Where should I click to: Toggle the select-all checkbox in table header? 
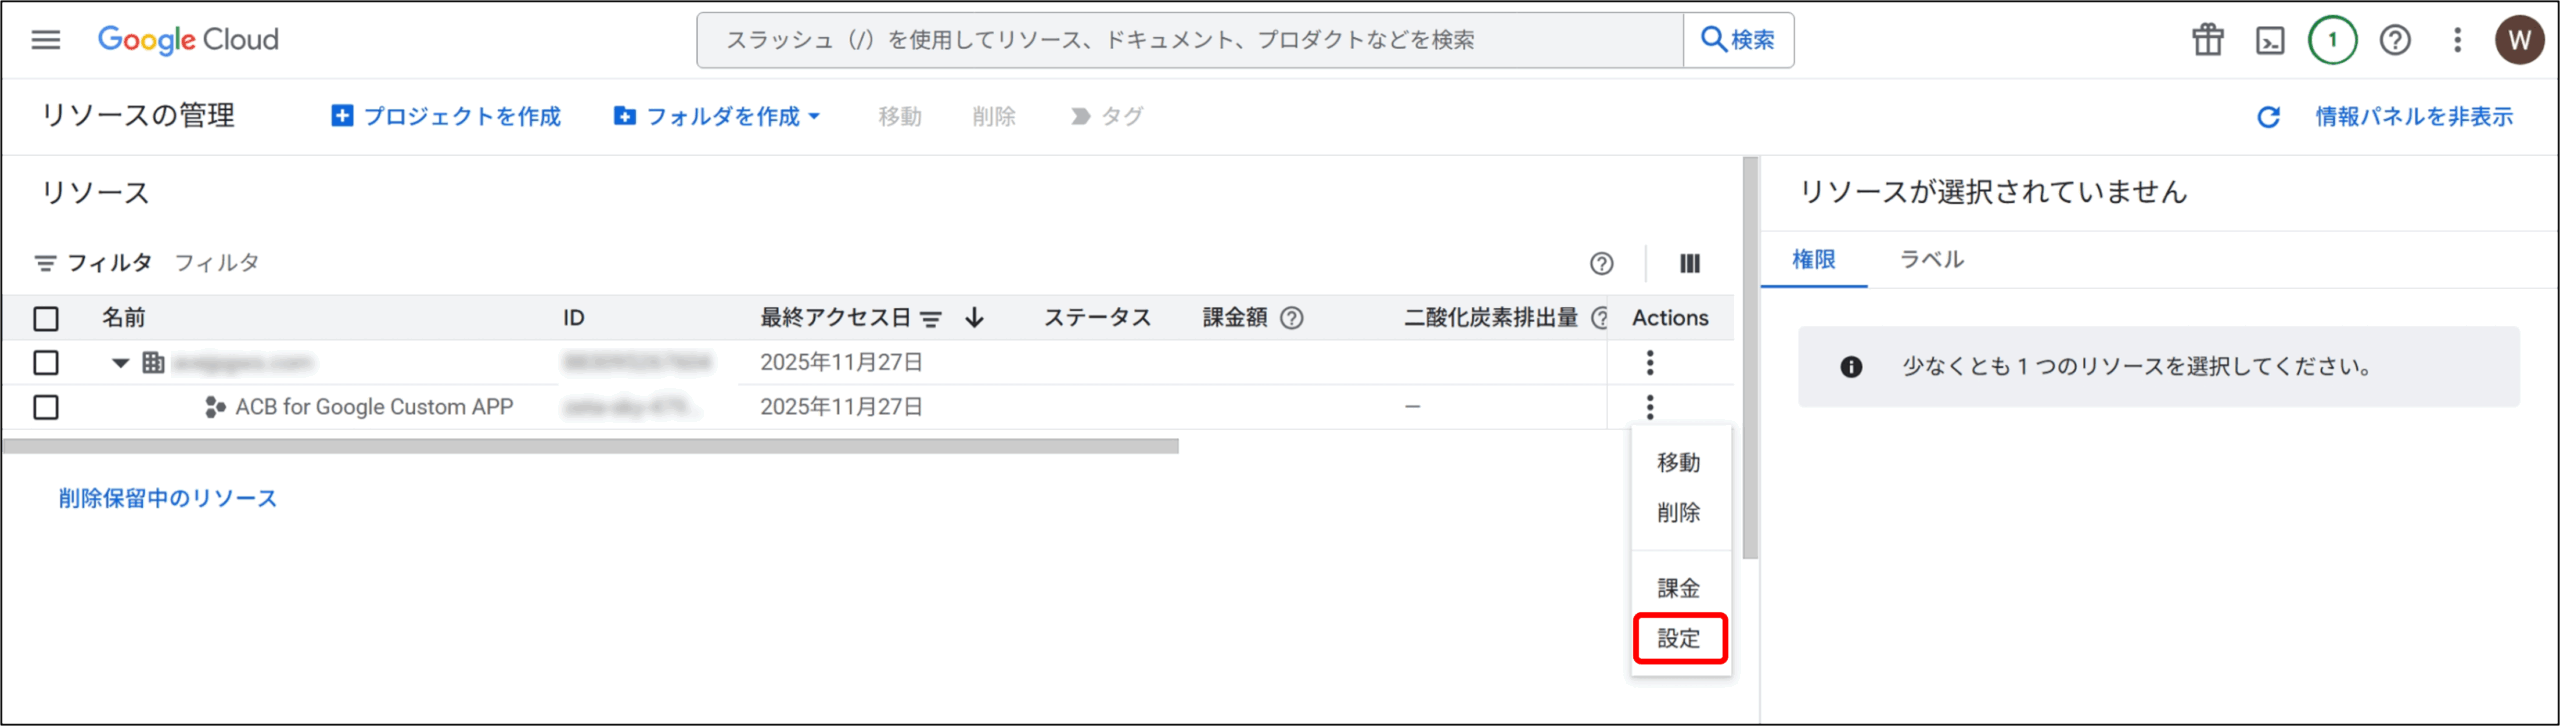[46, 318]
